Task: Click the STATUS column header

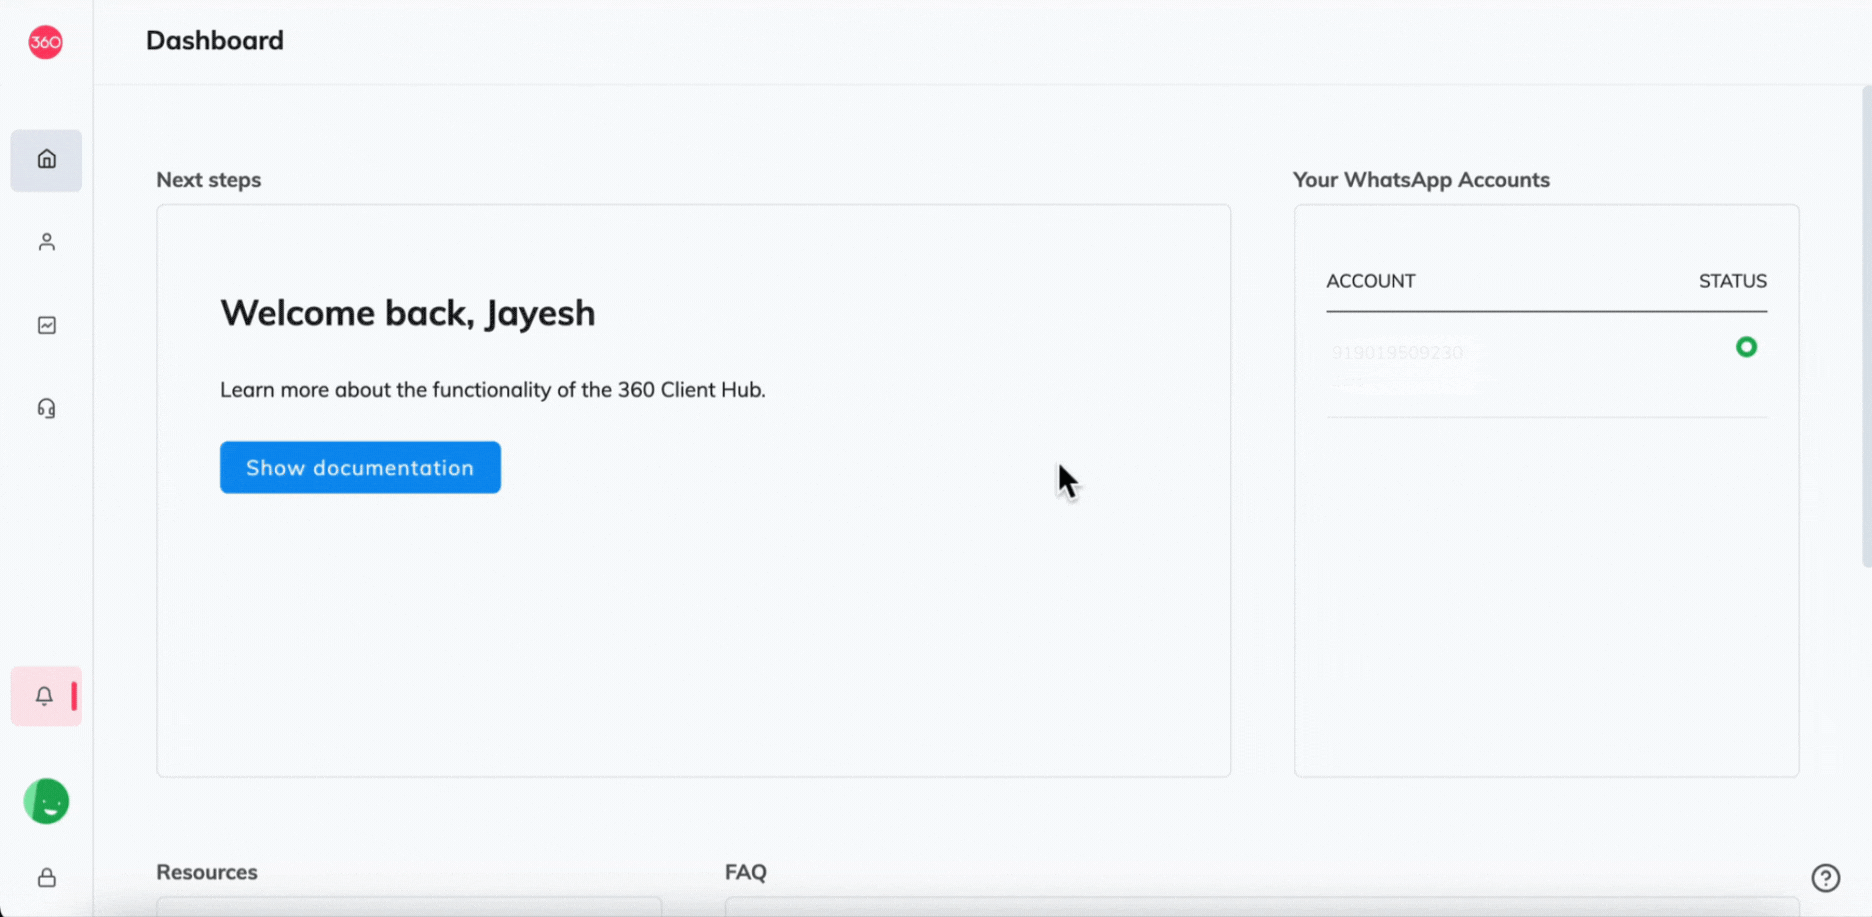Action: click(1732, 281)
